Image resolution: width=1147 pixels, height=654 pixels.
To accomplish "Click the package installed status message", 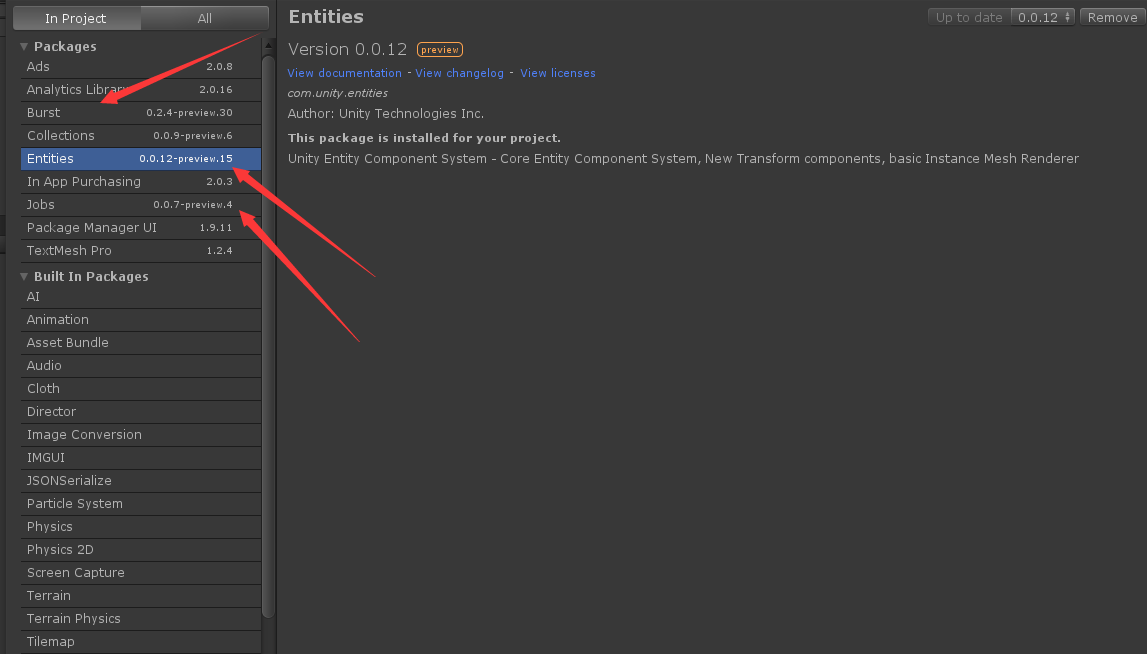I will tap(424, 138).
